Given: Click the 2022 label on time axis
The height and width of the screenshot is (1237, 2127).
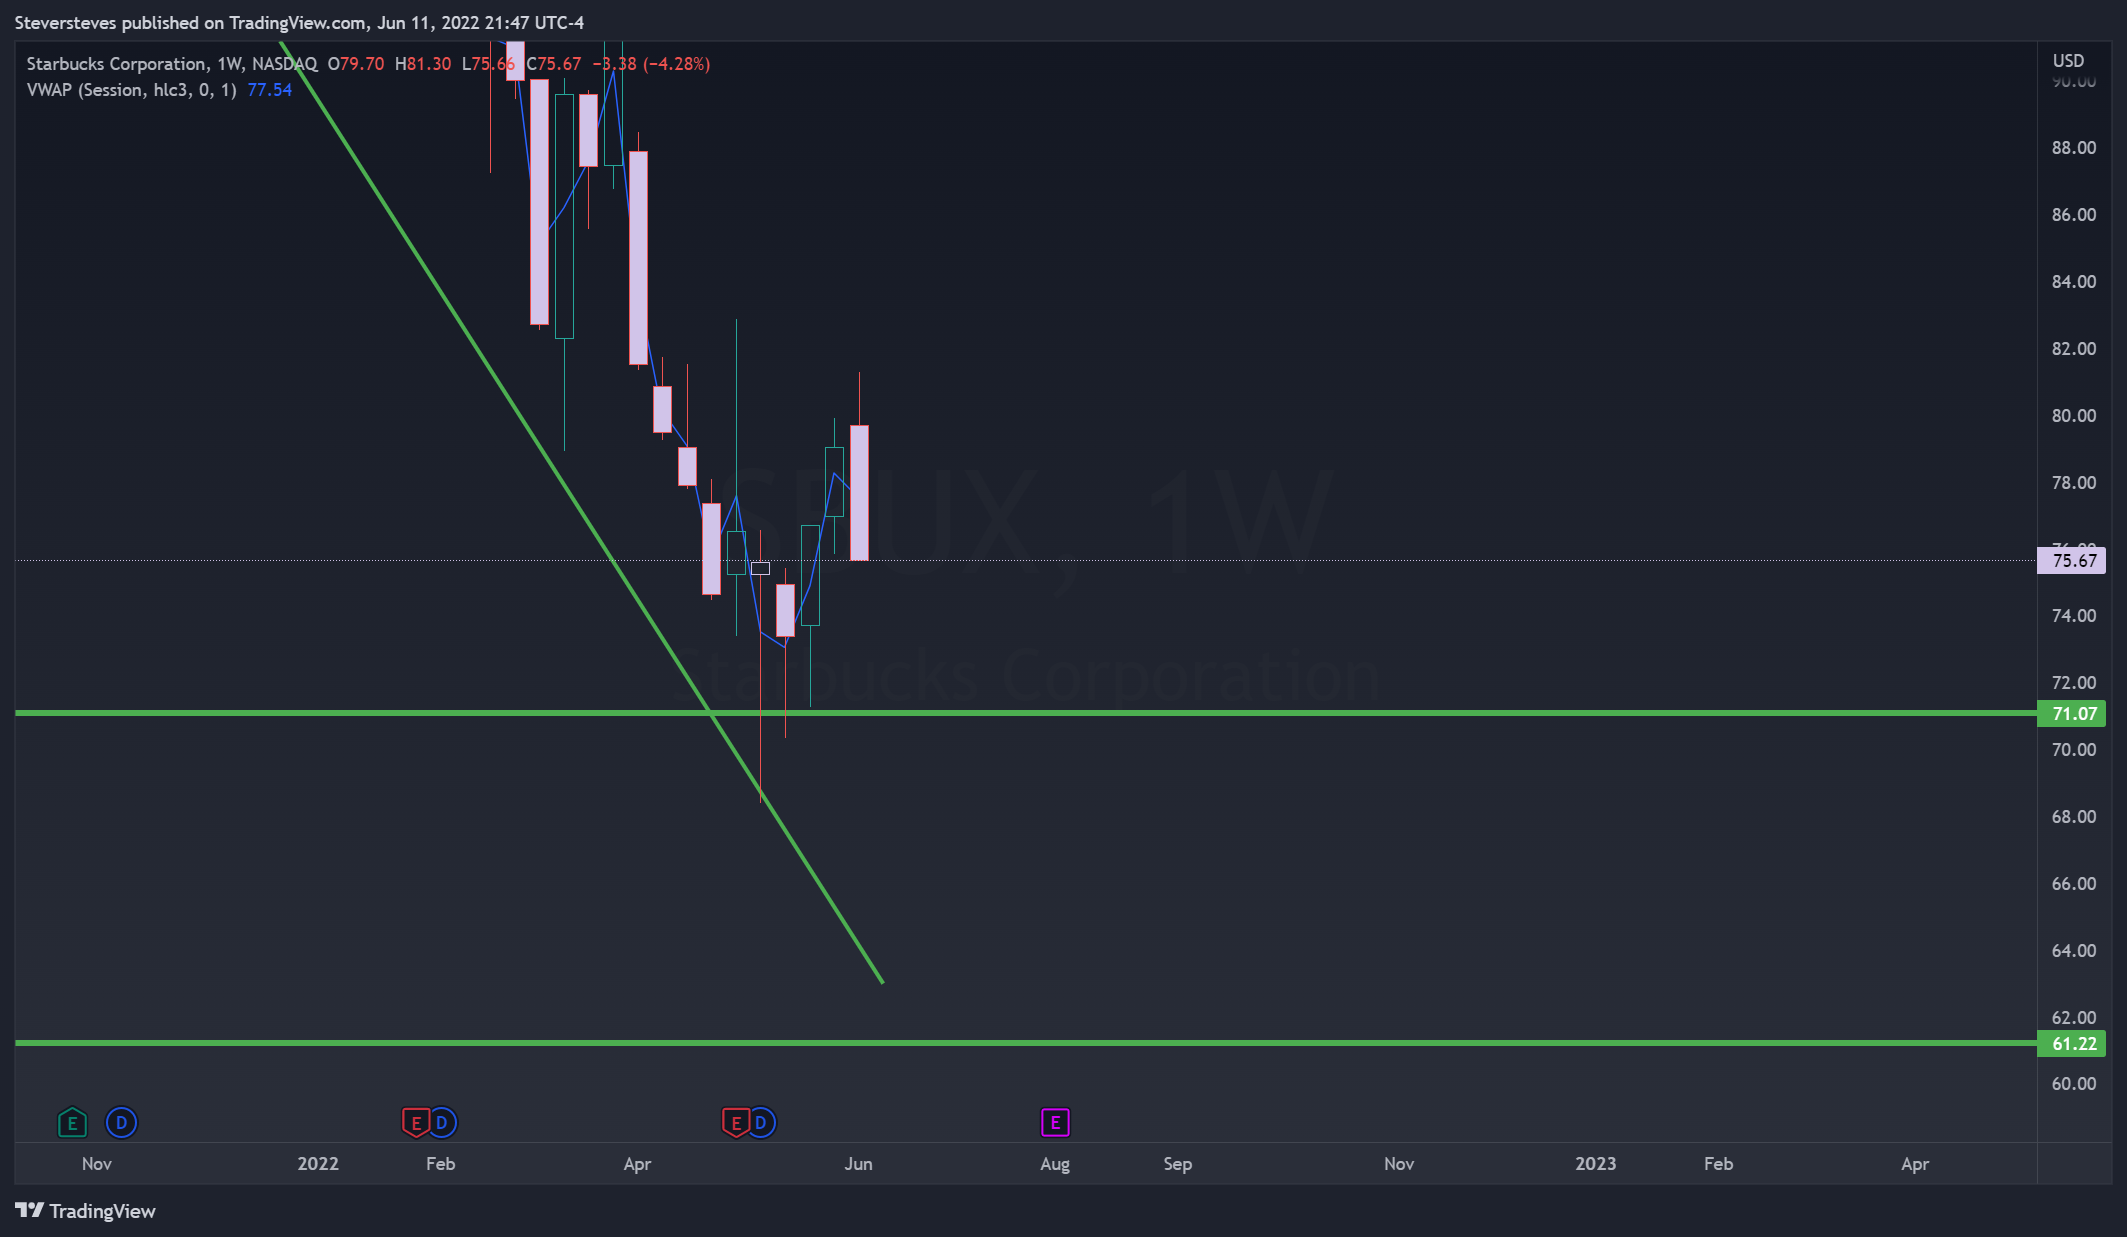Looking at the screenshot, I should 318,1164.
